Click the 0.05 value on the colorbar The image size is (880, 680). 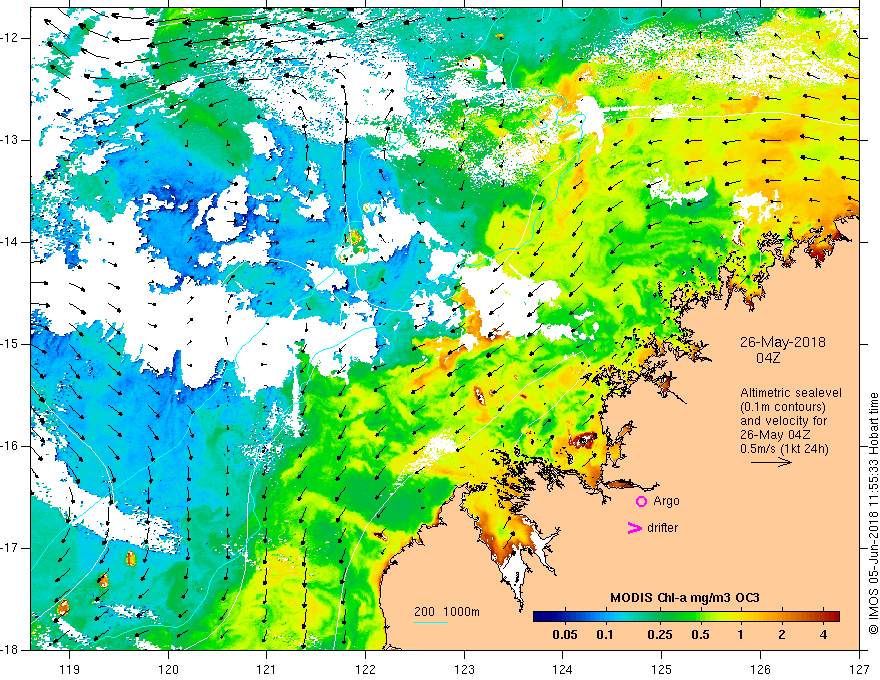[565, 635]
